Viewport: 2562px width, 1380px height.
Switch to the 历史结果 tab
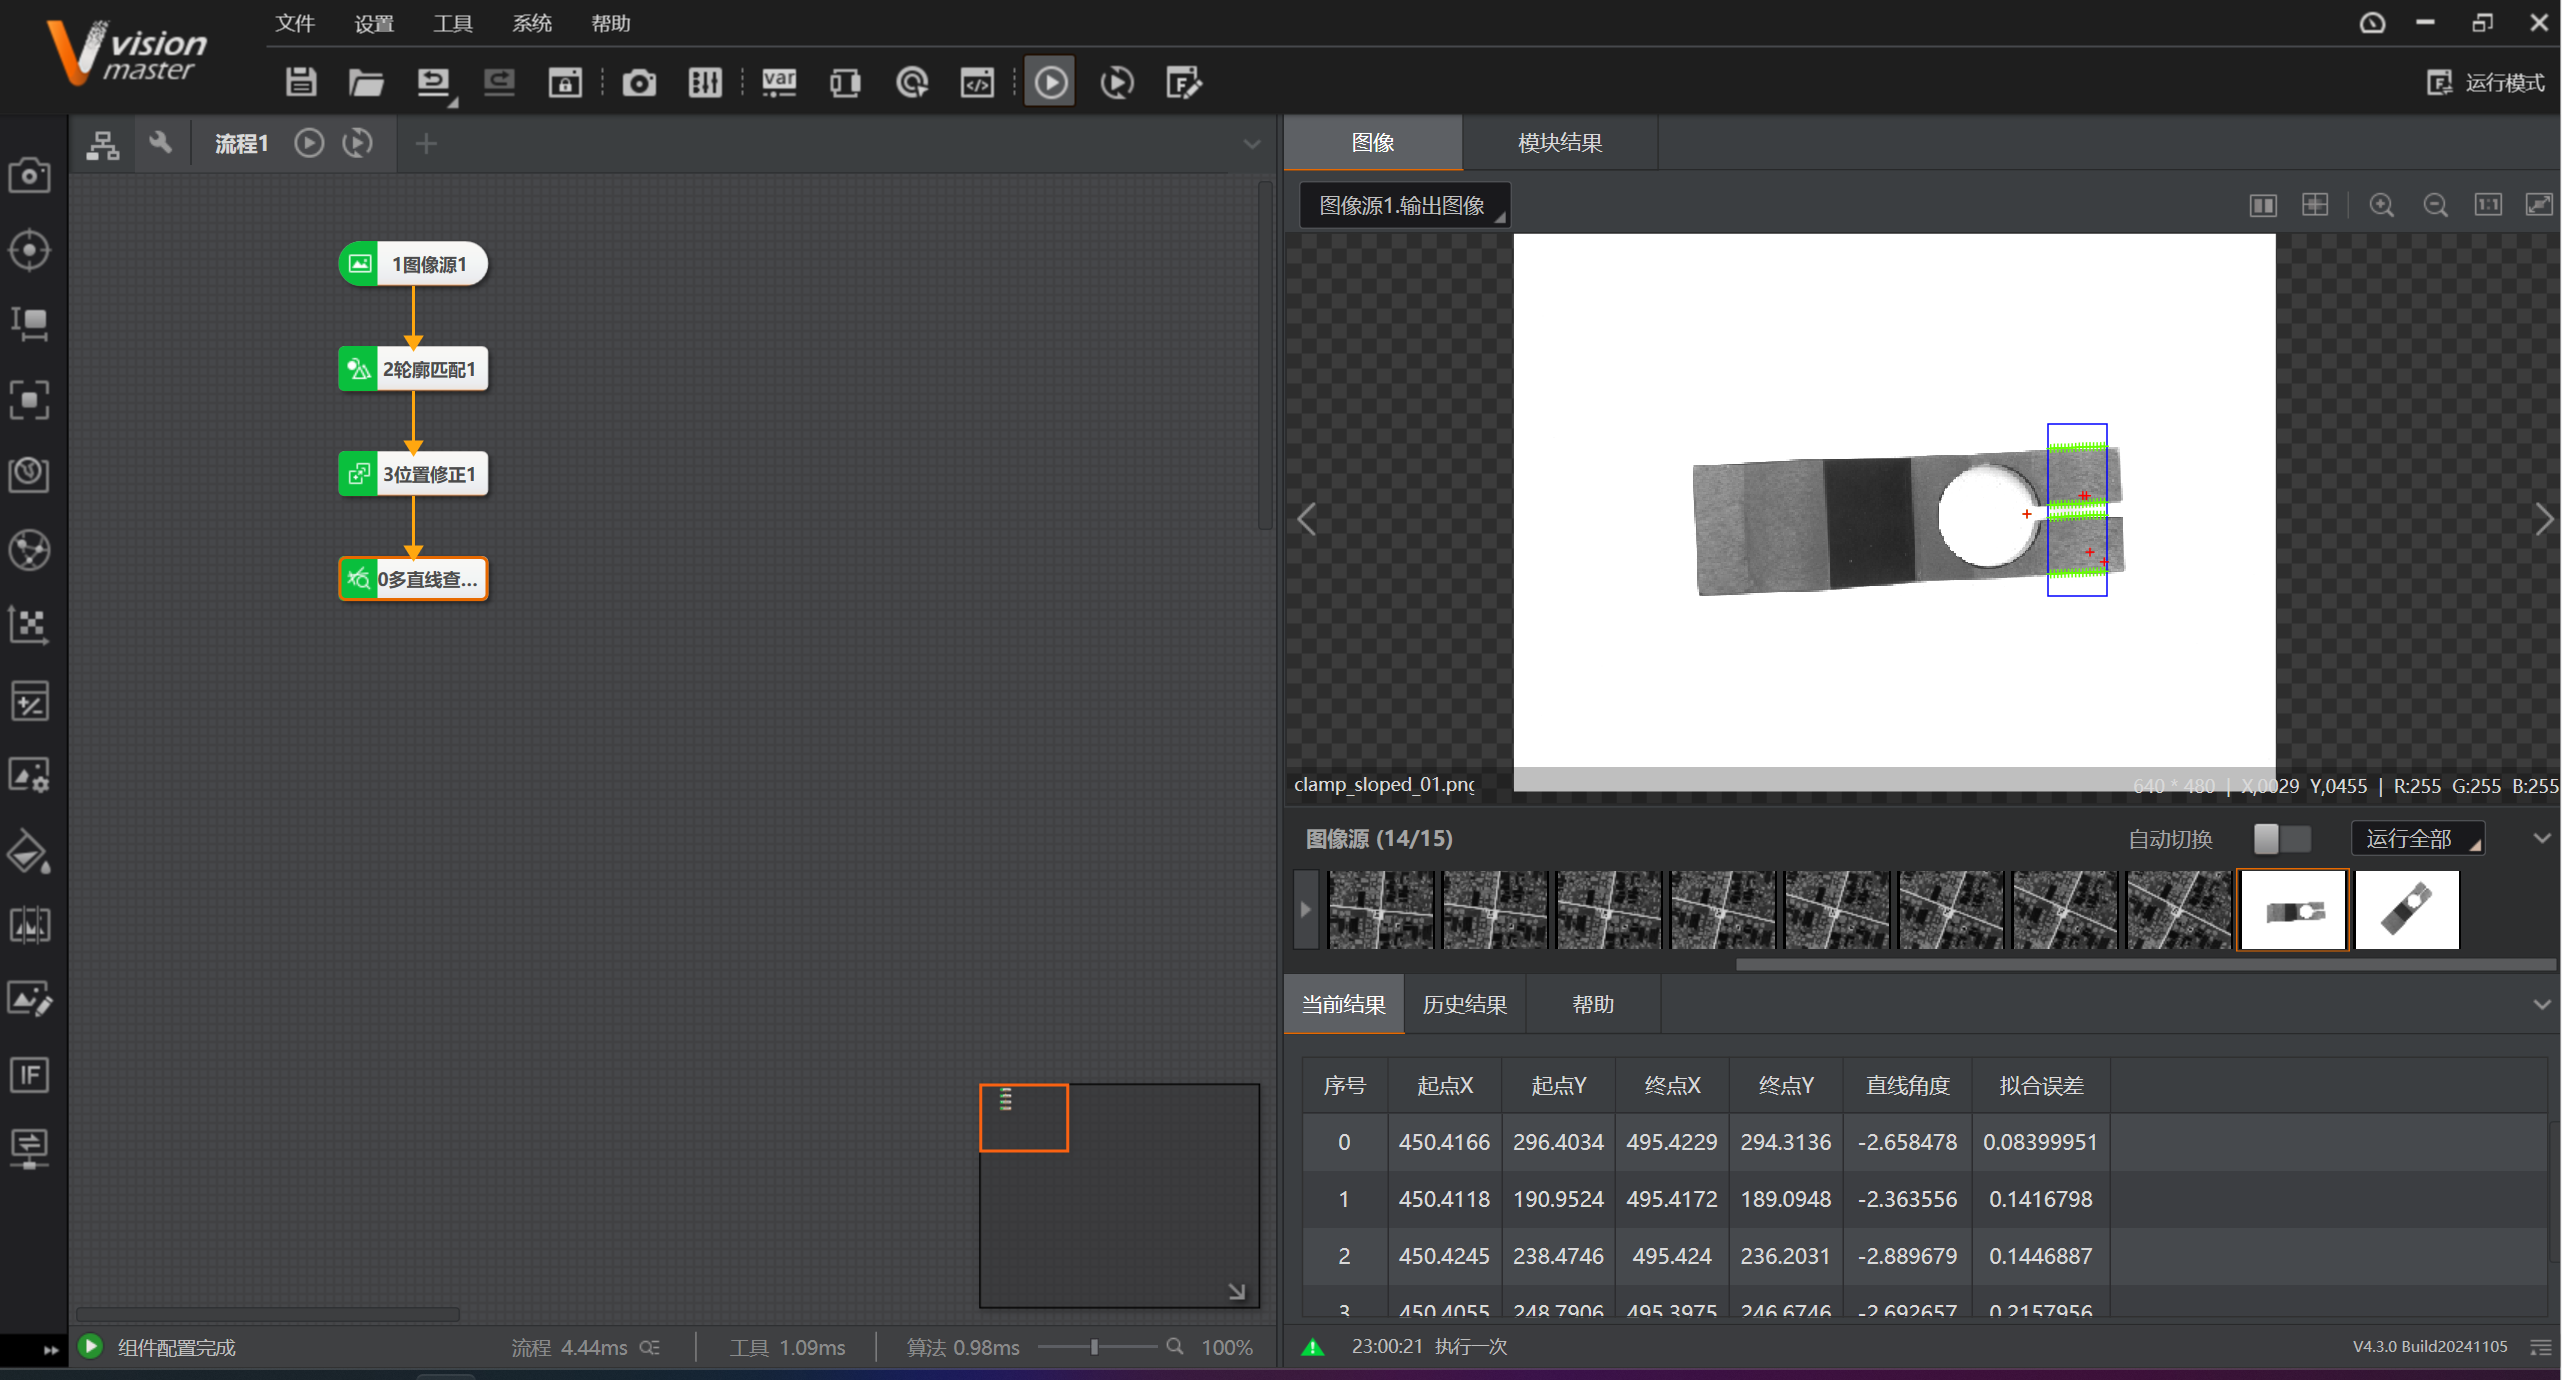1464,1004
